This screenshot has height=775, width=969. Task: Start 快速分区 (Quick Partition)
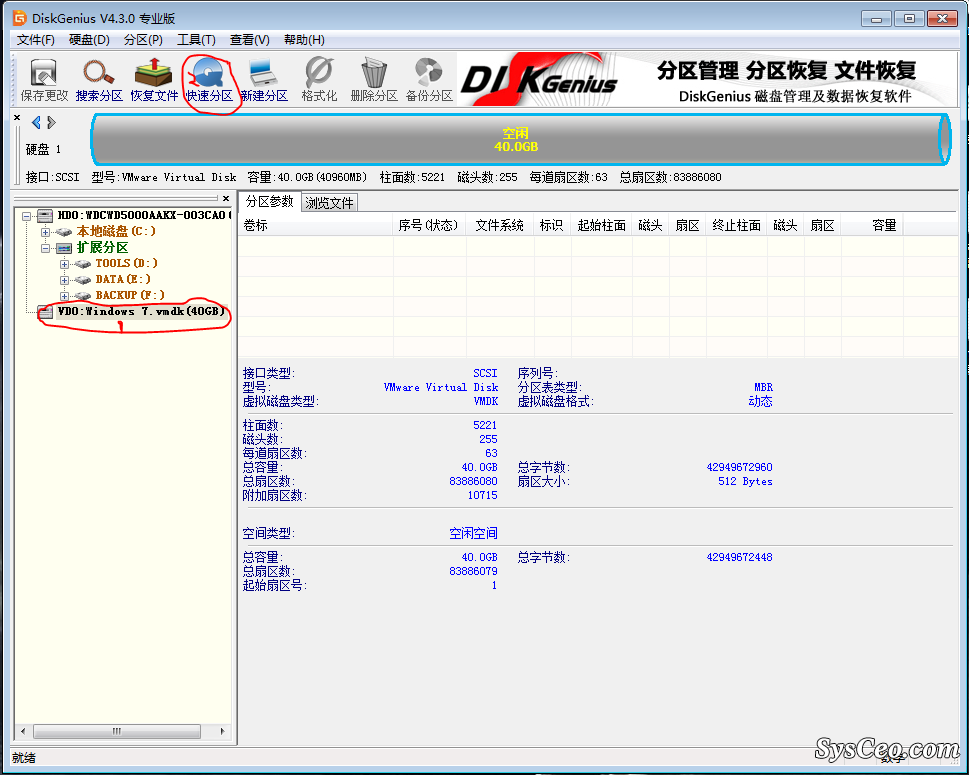209,79
